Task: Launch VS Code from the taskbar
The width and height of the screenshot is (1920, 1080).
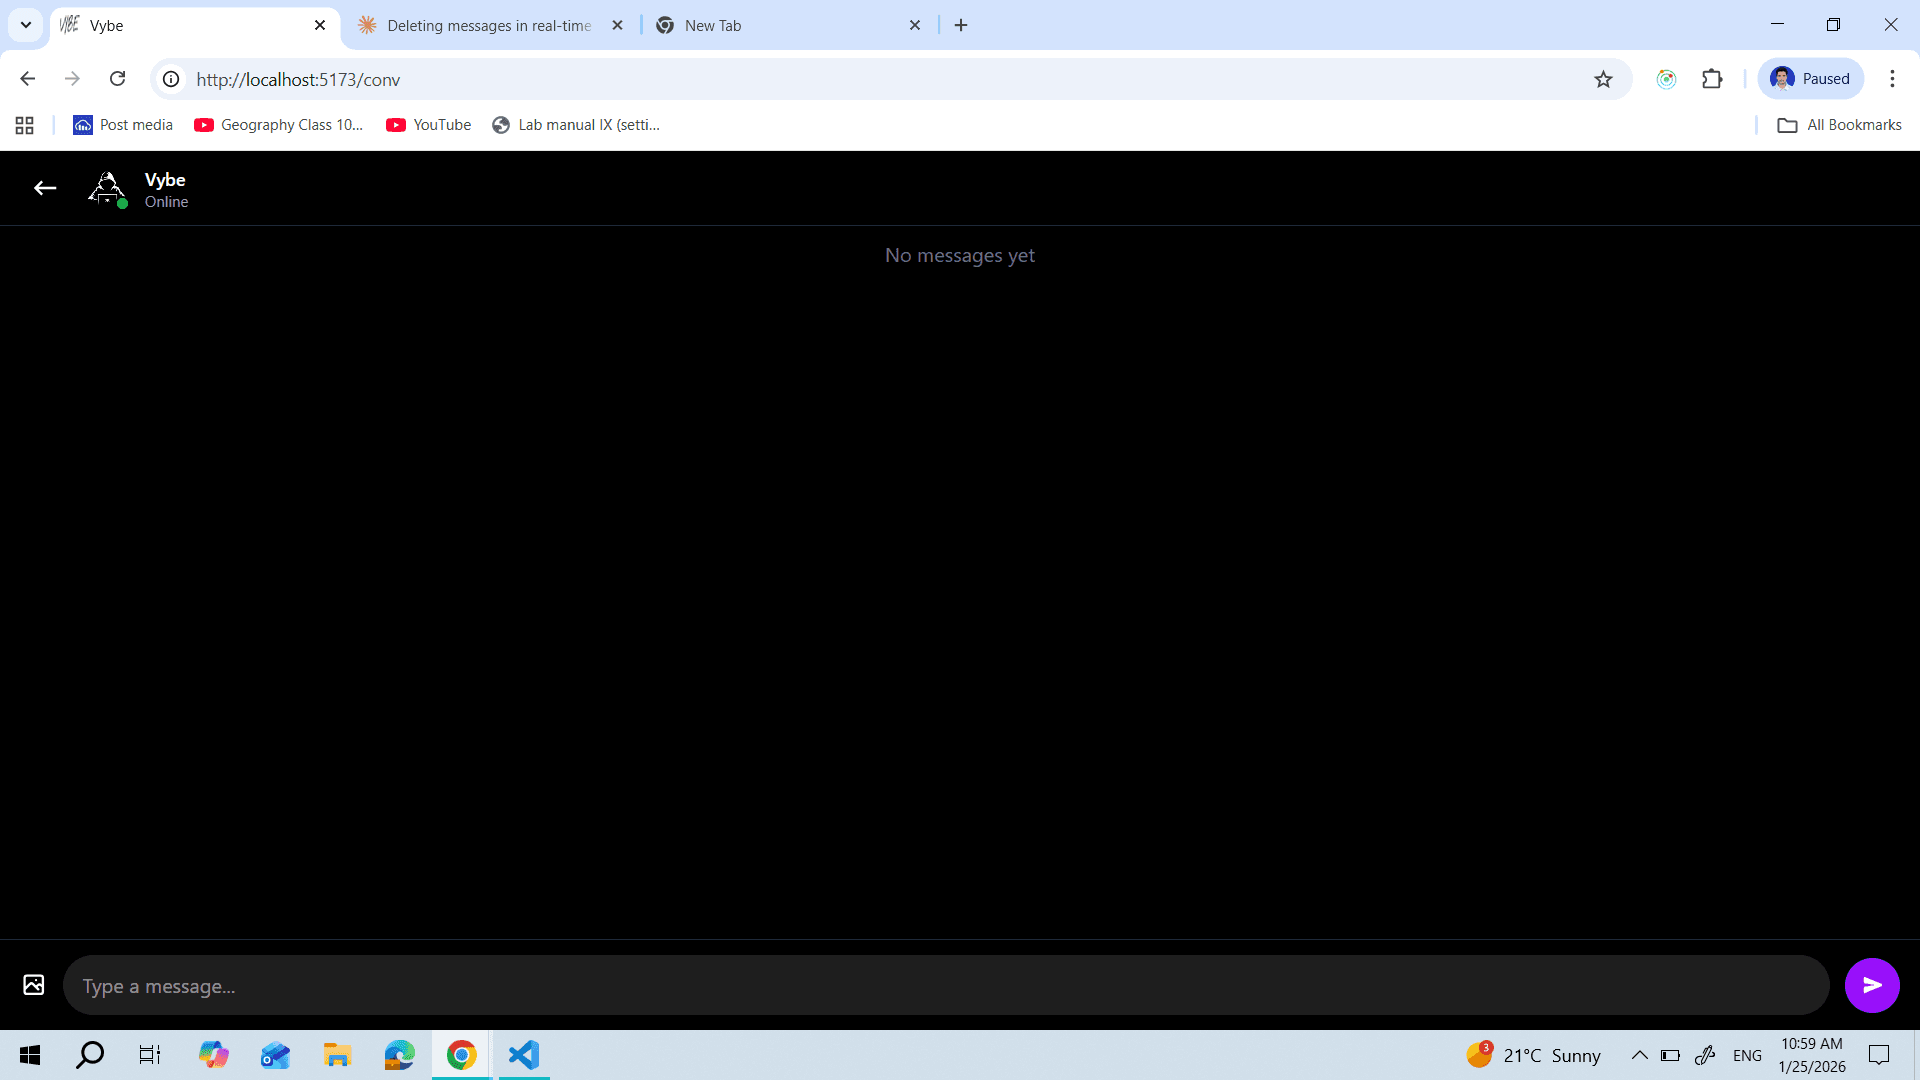Action: [x=523, y=1055]
